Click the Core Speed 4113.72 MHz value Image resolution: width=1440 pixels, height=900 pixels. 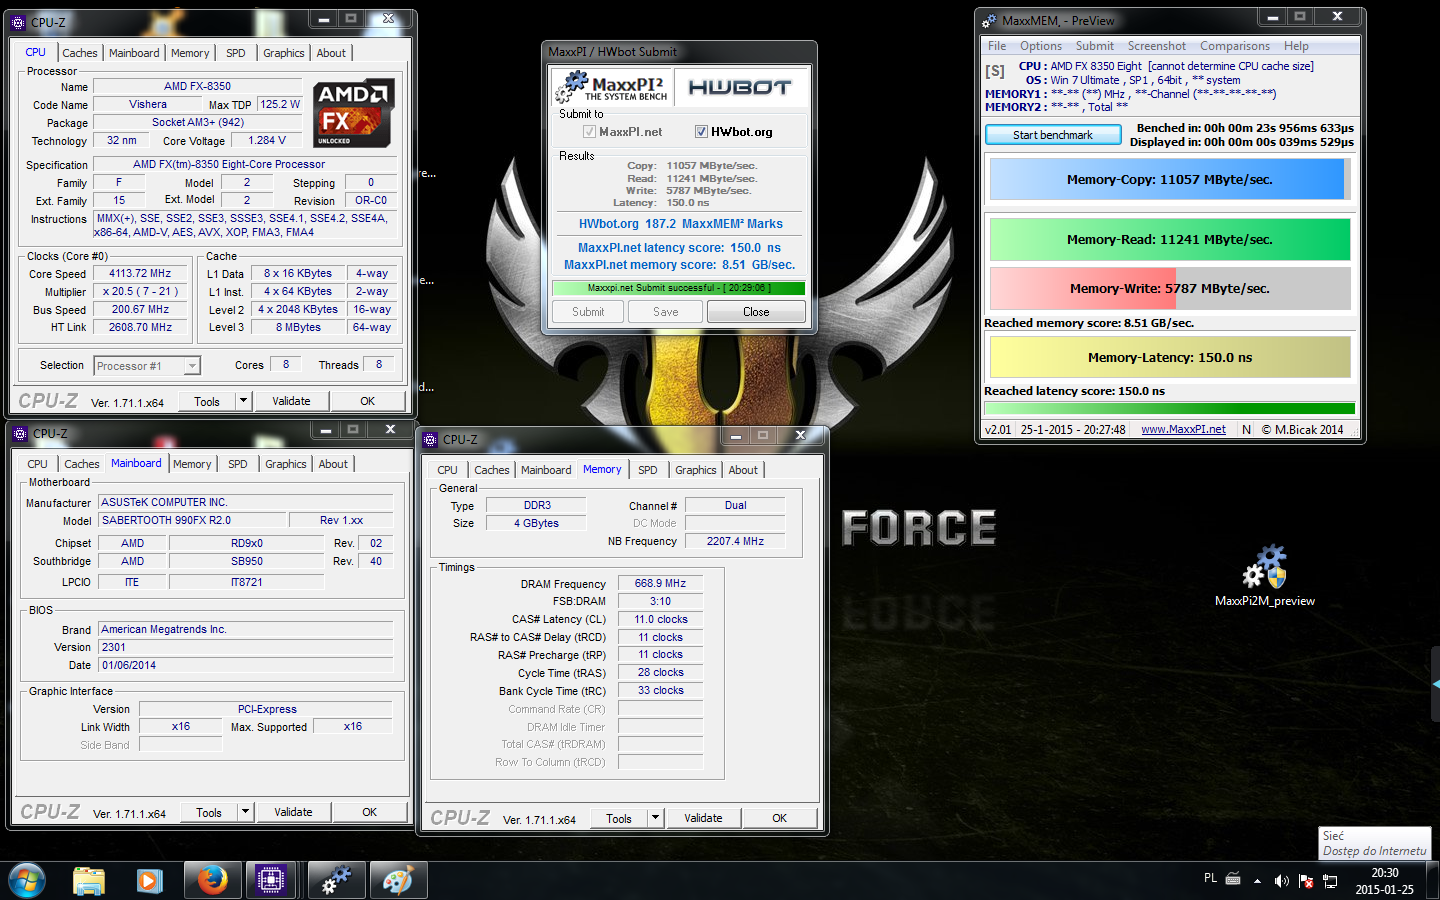pyautogui.click(x=140, y=274)
